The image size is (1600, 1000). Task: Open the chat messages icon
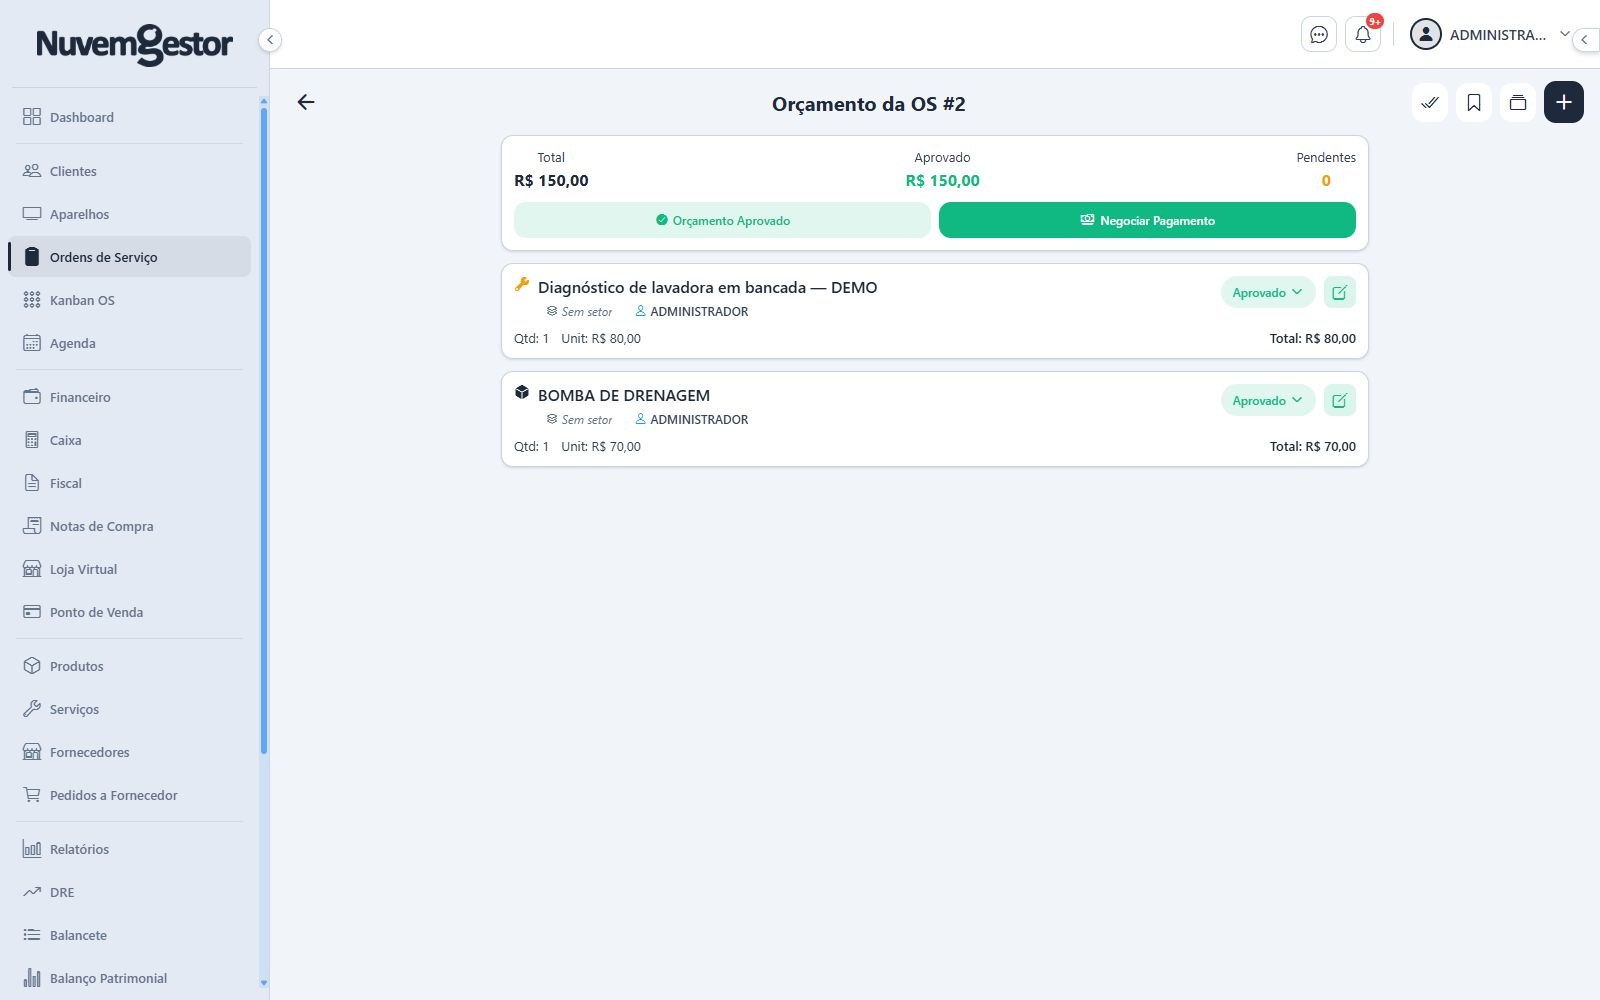1319,35
